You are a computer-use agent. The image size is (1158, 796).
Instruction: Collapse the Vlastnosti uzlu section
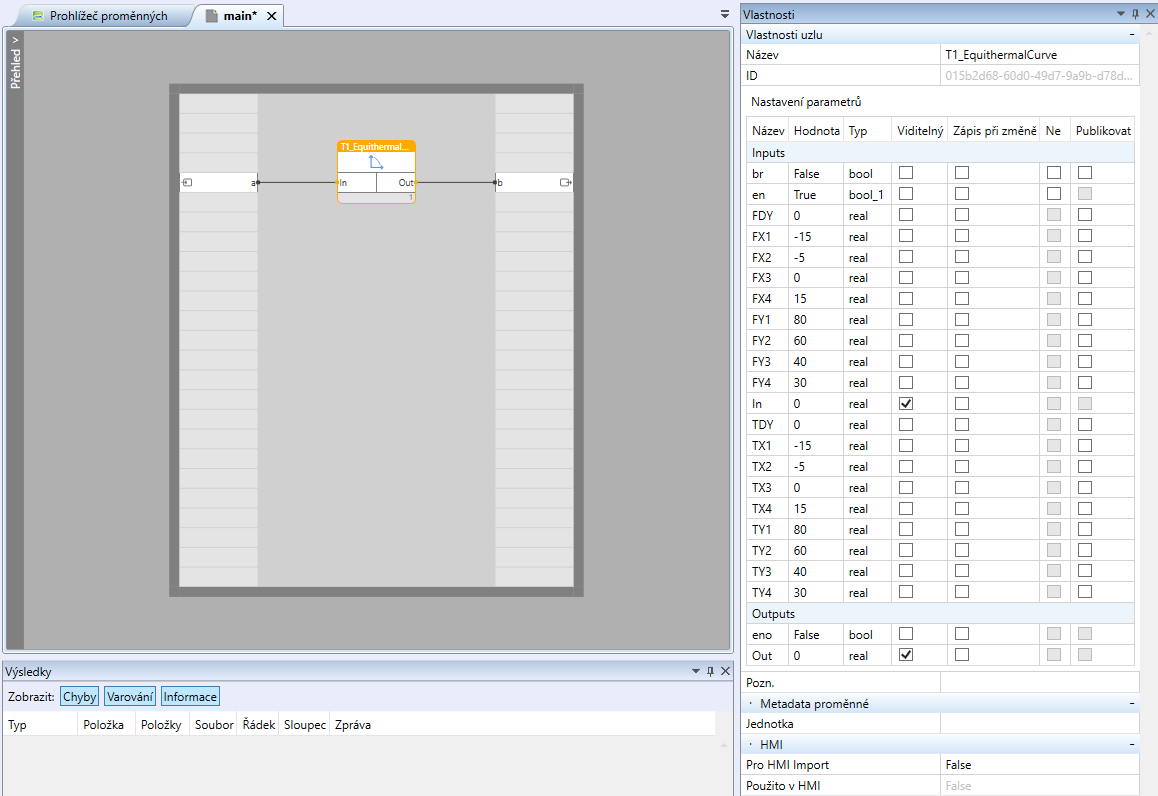(x=1131, y=35)
